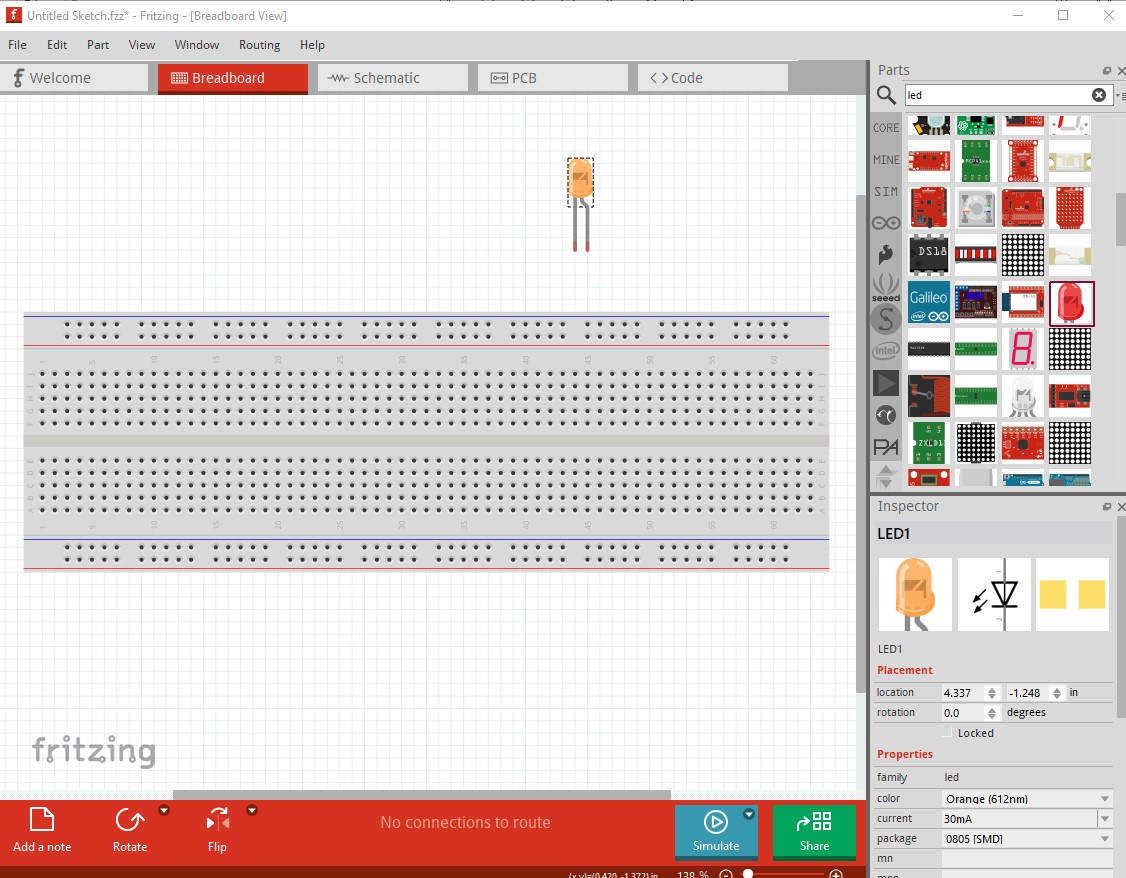The width and height of the screenshot is (1126, 878).
Task: Click the Rotate icon in bottom toolbar
Action: point(130,821)
